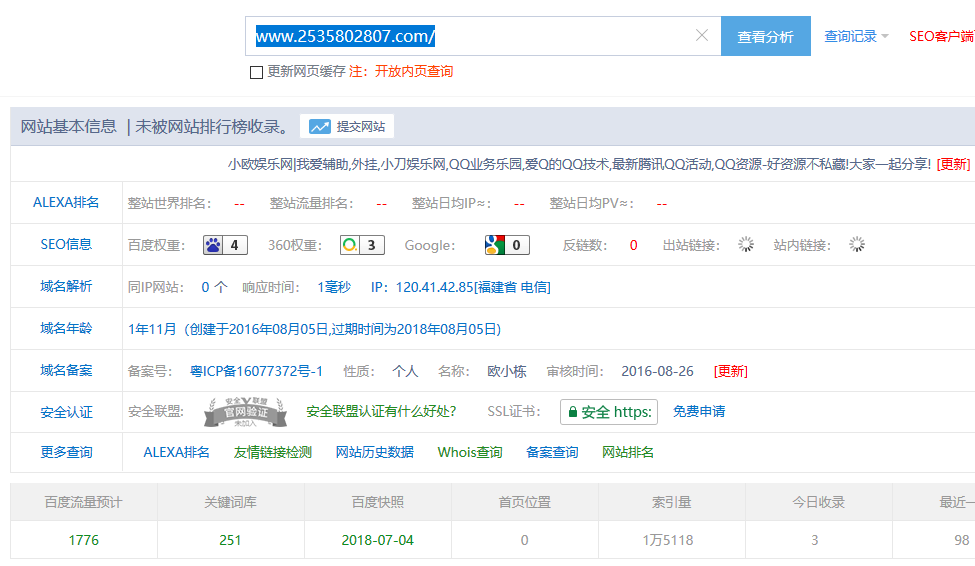Image resolution: width=975 pixels, height=566 pixels.
Task: Click the 审核时间 date 2016-08-26
Action: tap(657, 371)
